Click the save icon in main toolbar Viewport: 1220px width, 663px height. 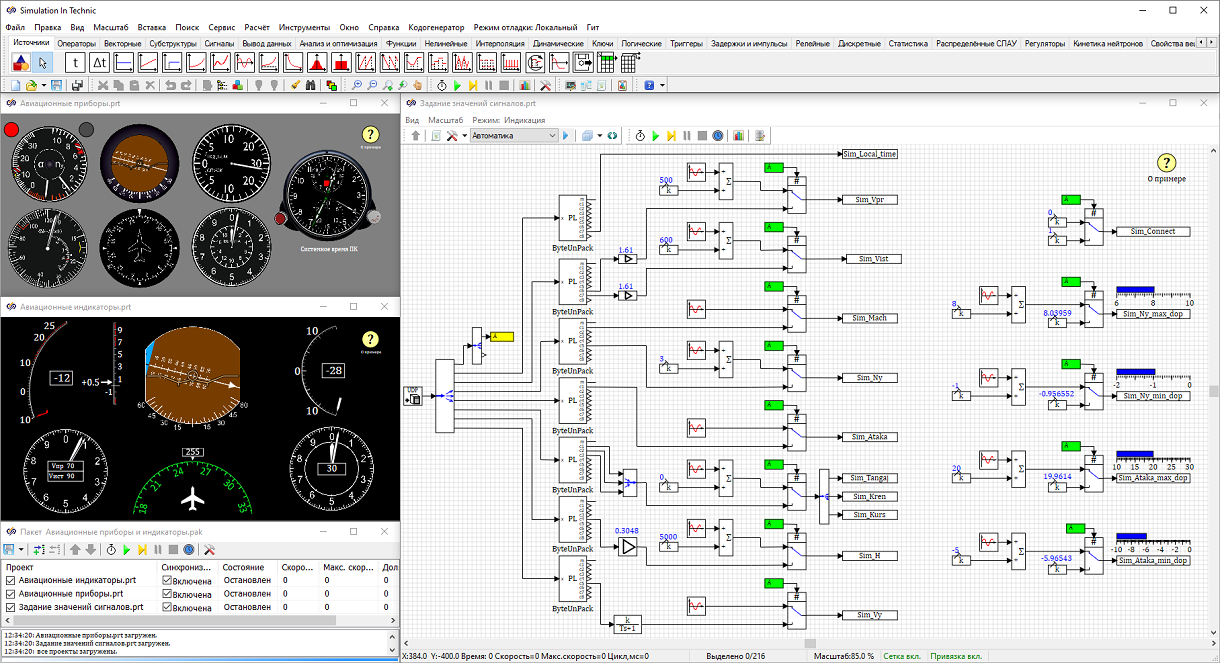[x=57, y=86]
